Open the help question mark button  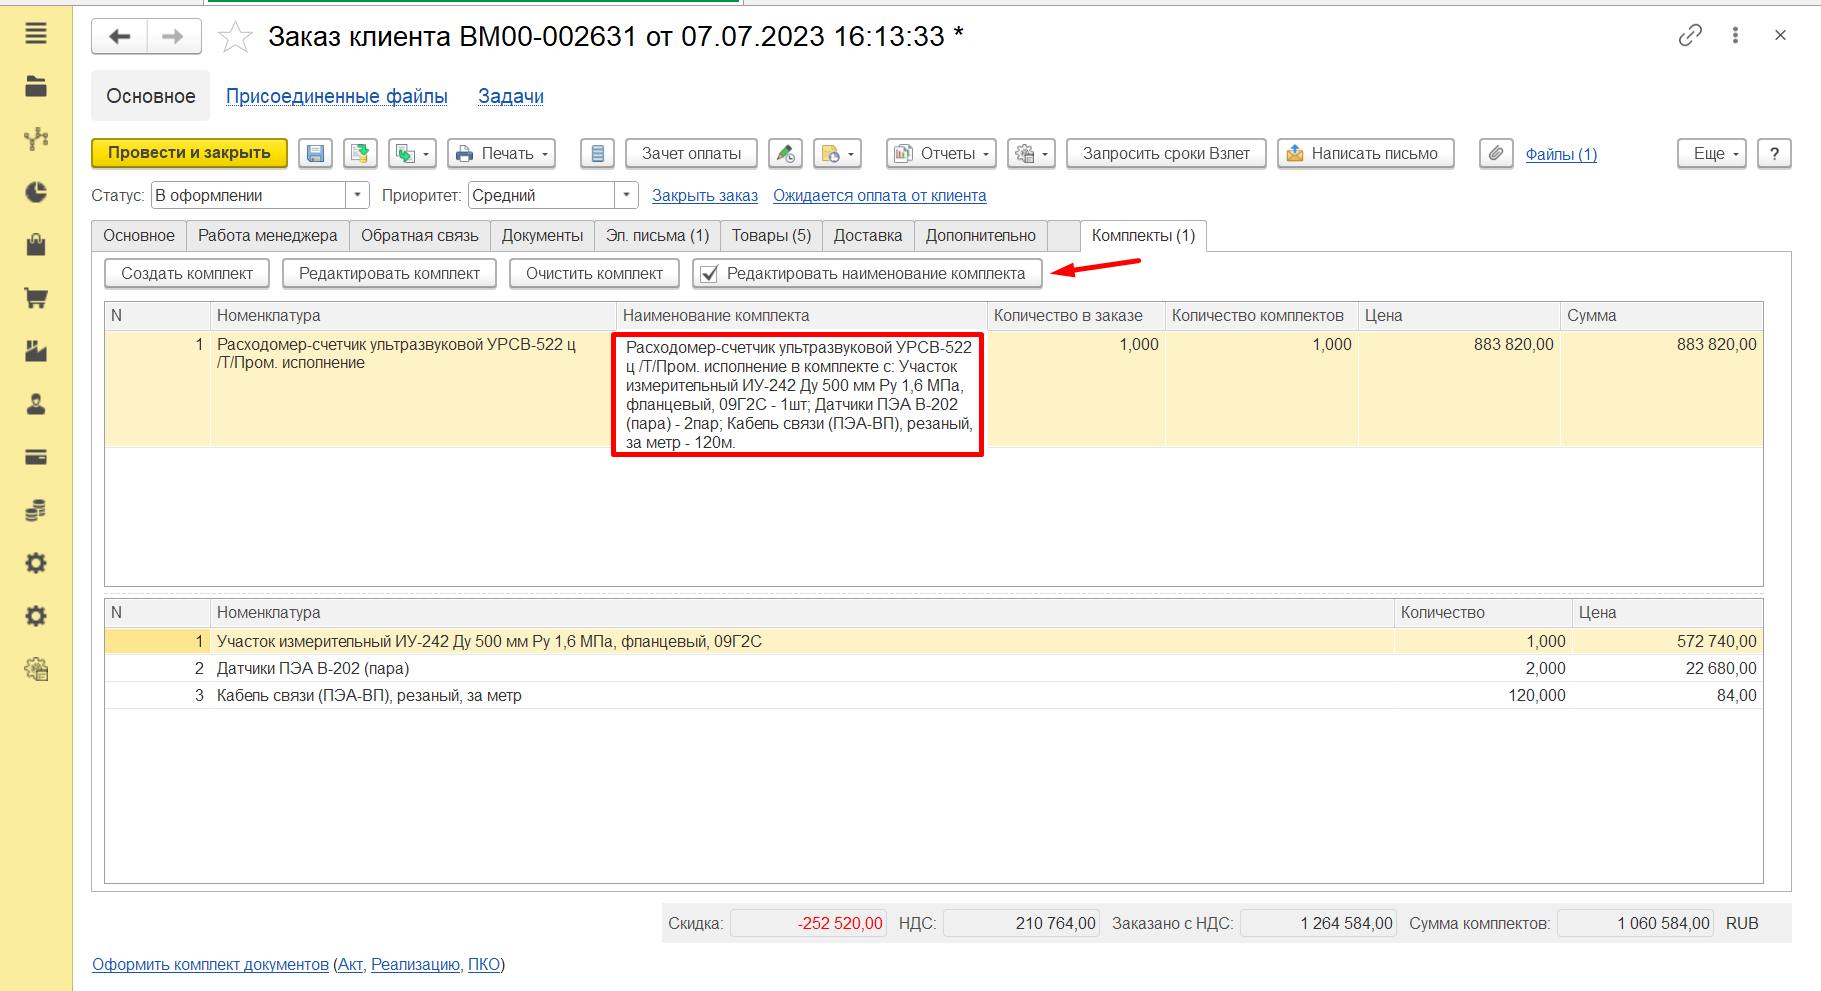[x=1774, y=153]
